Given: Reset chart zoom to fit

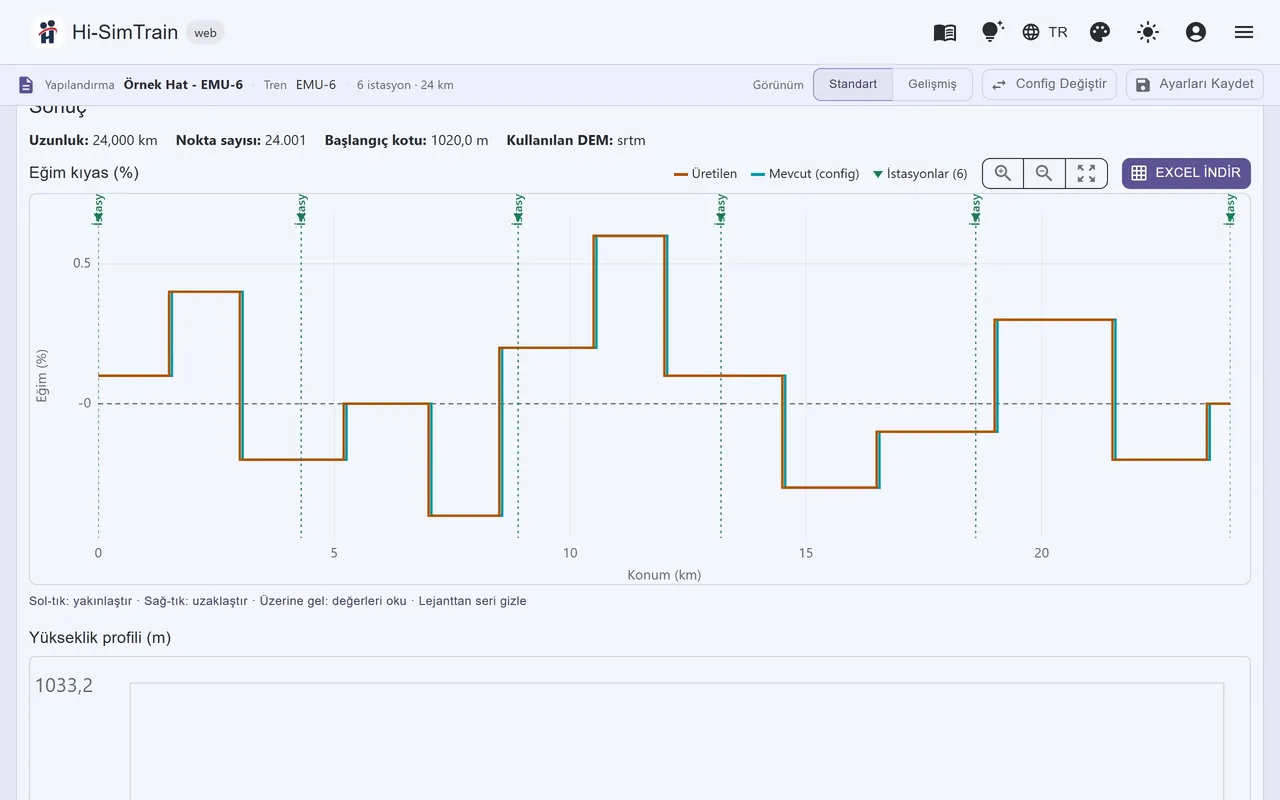Looking at the screenshot, I should 1086,173.
